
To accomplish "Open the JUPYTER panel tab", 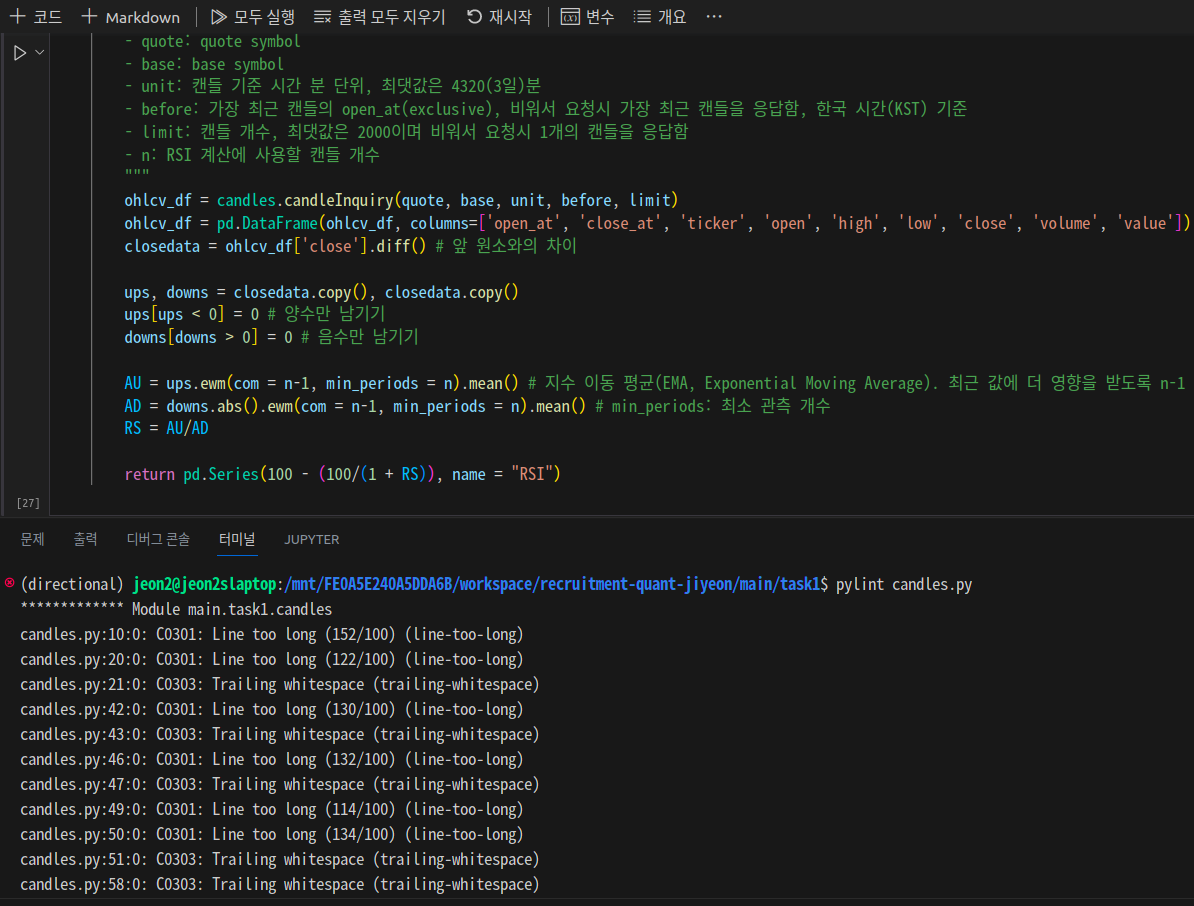I will (x=311, y=539).
